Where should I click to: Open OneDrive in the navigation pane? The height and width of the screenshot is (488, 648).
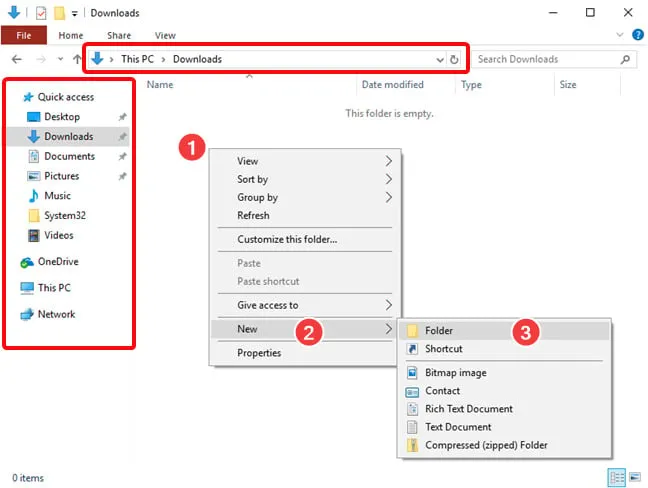tap(59, 262)
